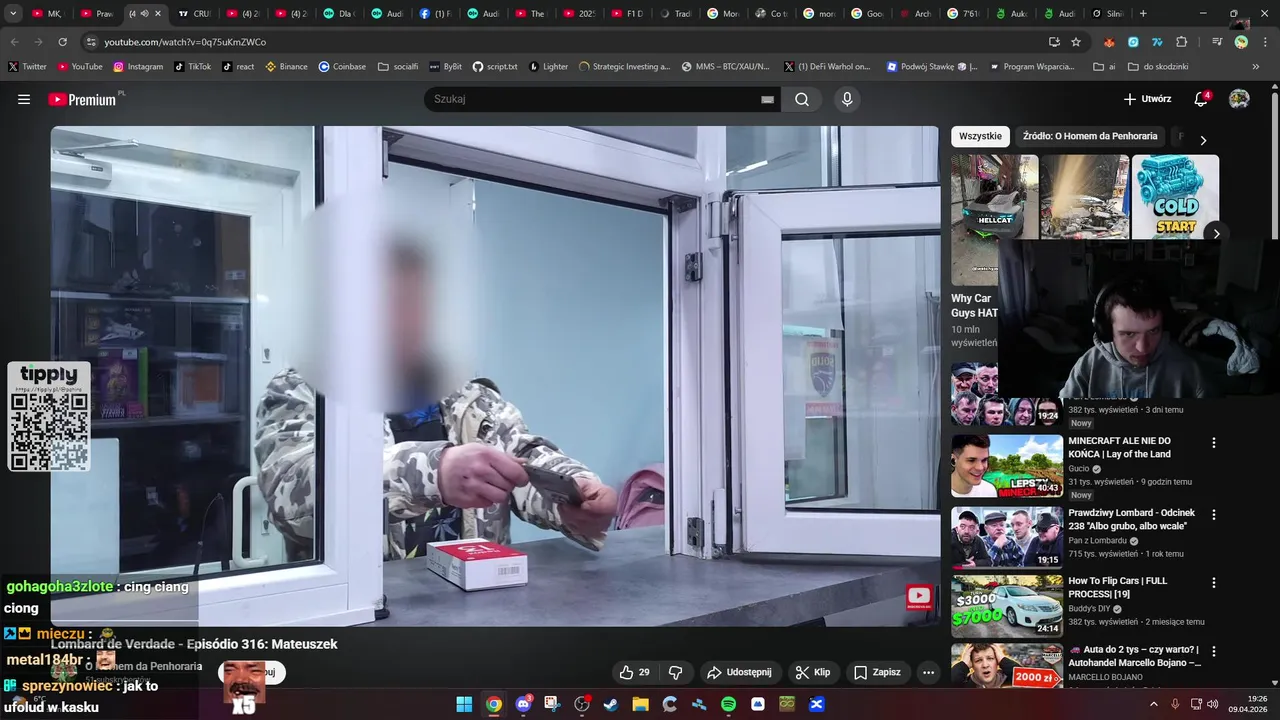Open the Windows Start menu
1280x720 pixels.
pyautogui.click(x=464, y=704)
